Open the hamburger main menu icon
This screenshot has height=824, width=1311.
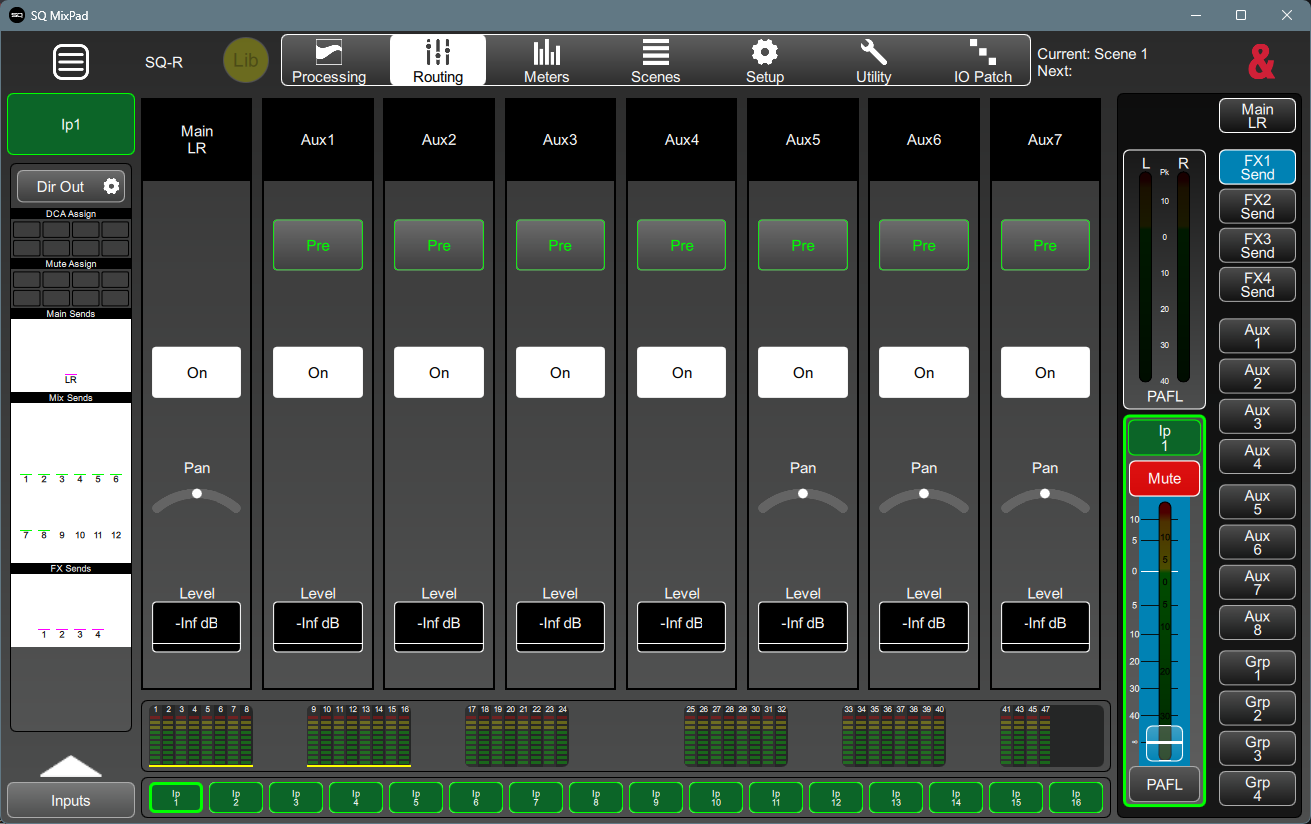[71, 62]
